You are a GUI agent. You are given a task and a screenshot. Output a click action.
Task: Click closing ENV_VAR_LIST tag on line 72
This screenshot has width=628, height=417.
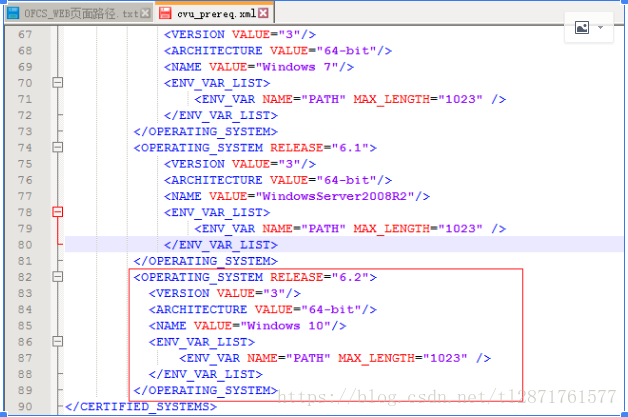(221, 115)
